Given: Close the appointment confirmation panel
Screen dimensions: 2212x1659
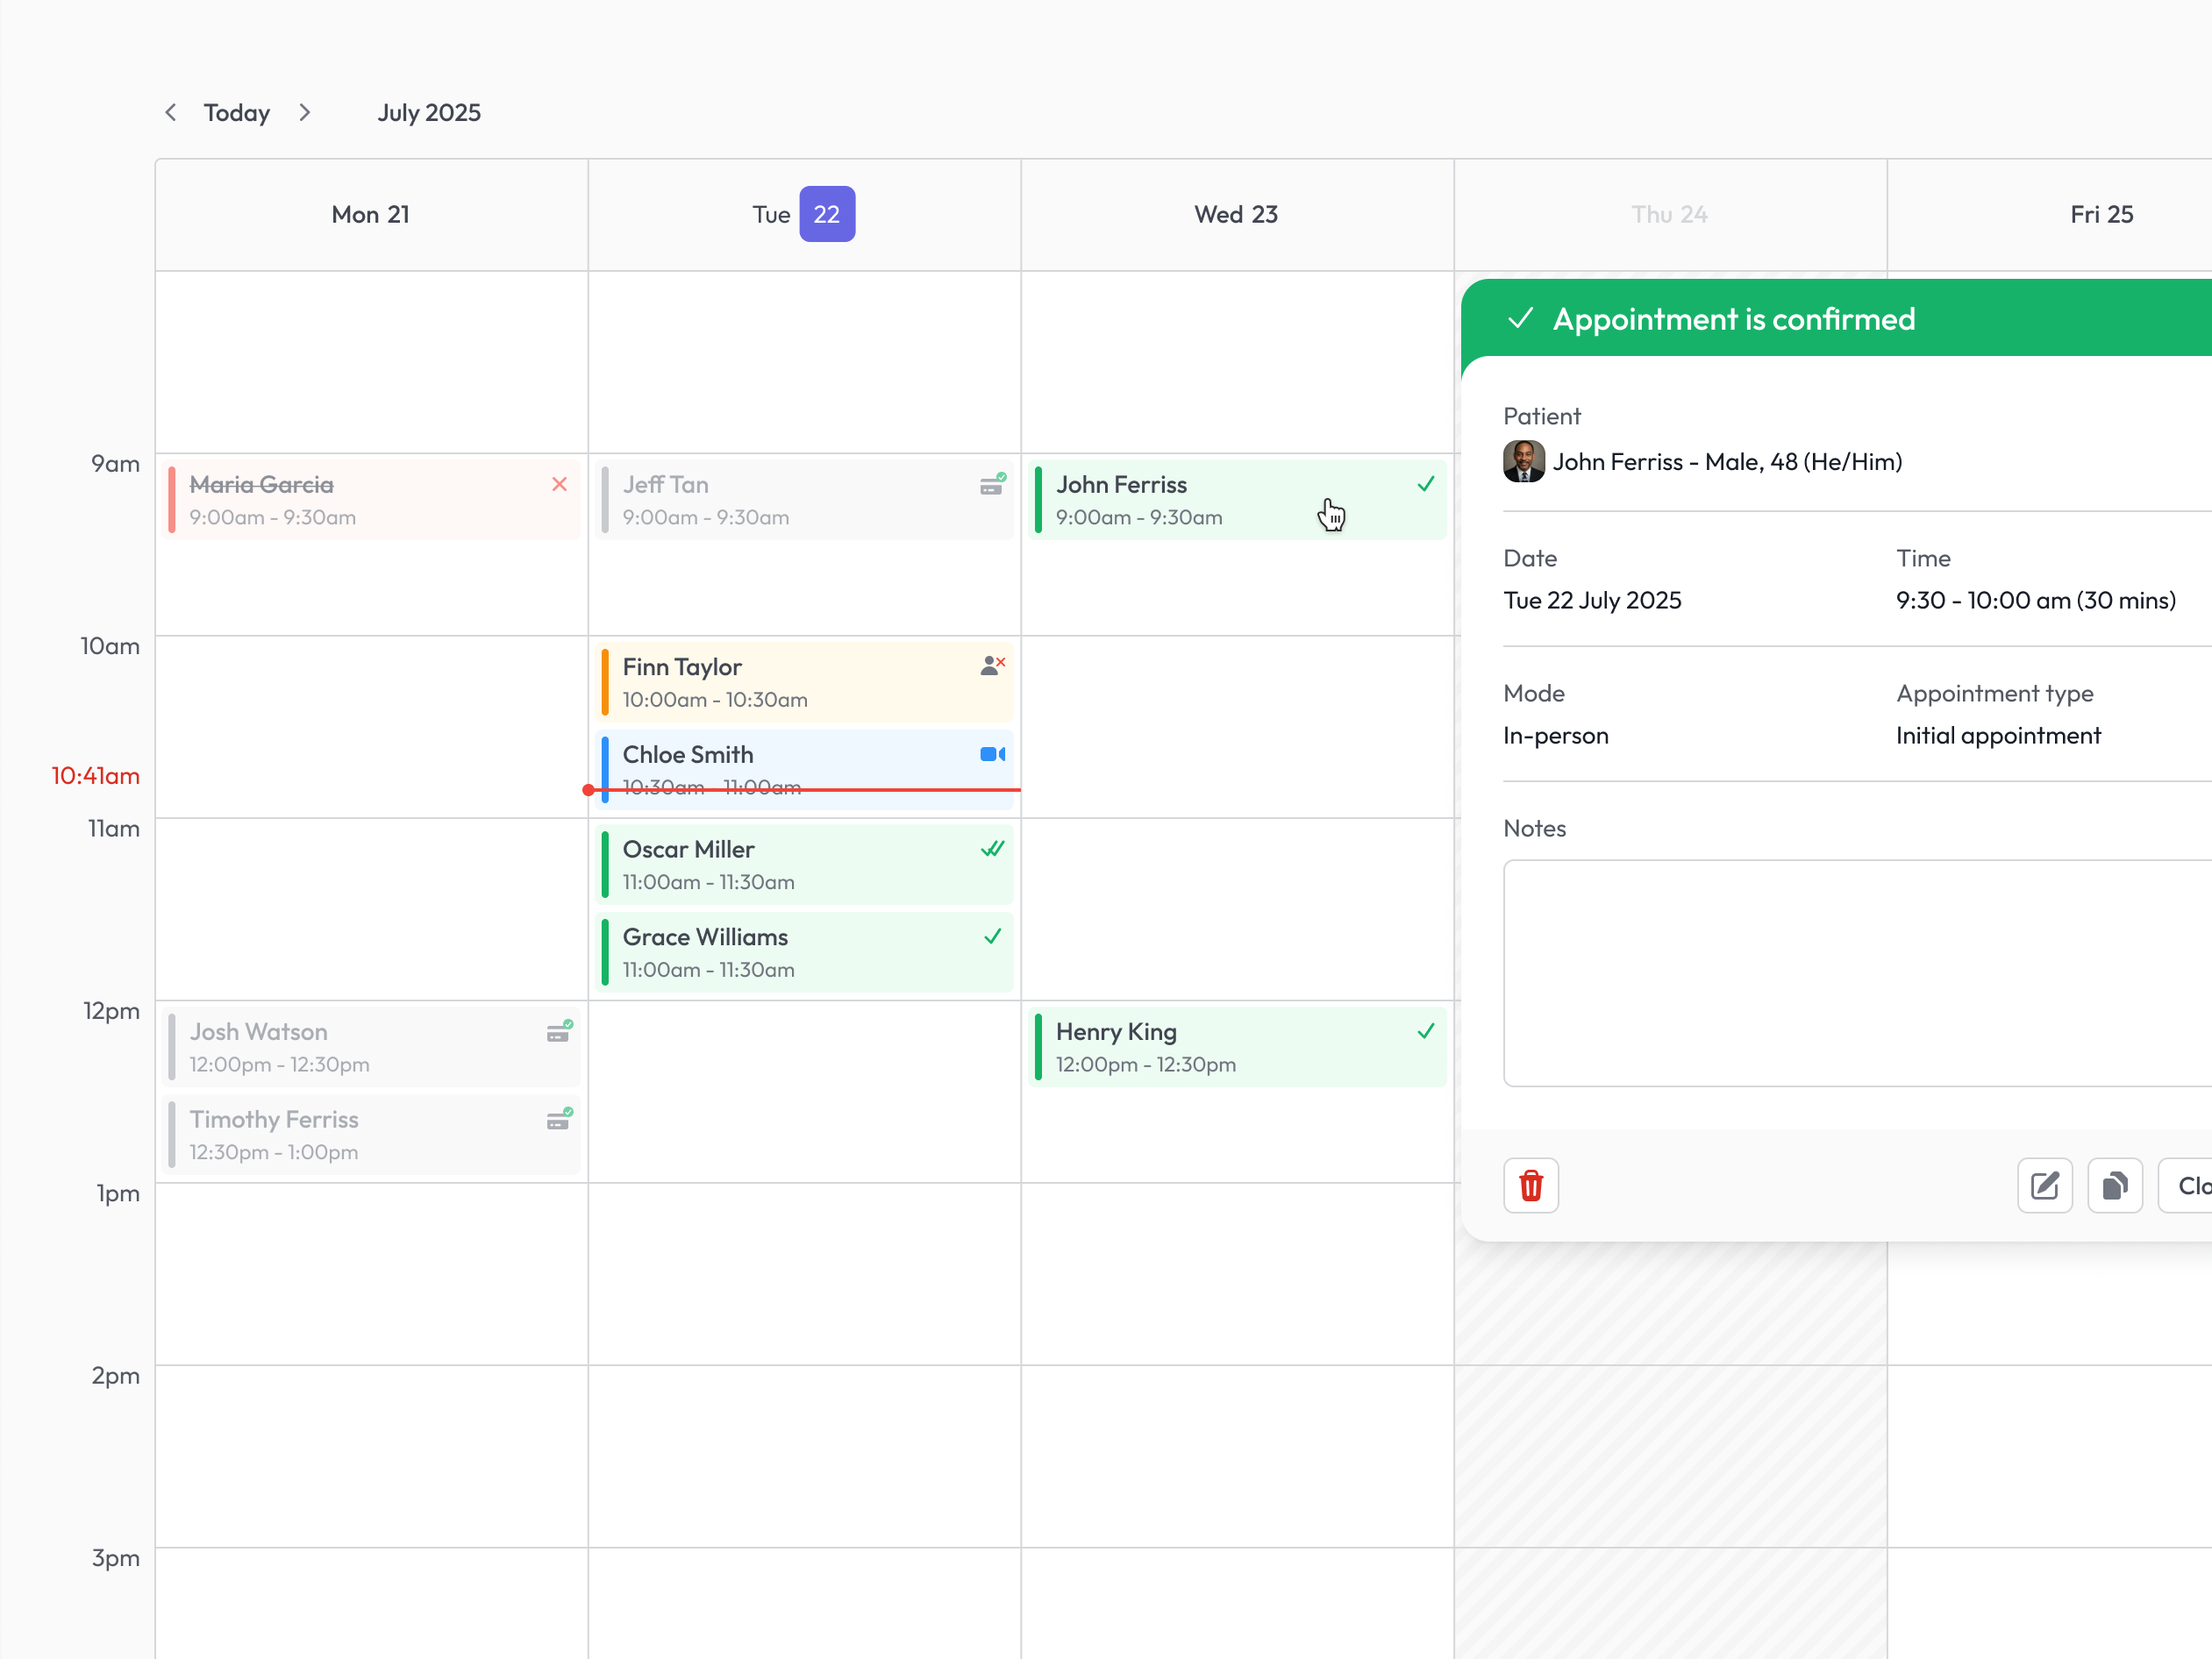Looking at the screenshot, I should coord(2196,1185).
